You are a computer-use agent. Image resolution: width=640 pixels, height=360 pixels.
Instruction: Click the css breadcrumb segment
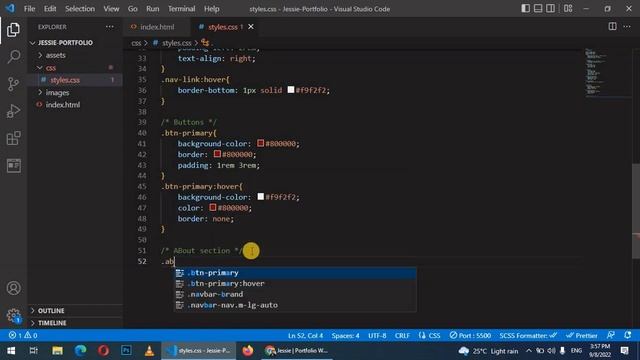[136, 42]
